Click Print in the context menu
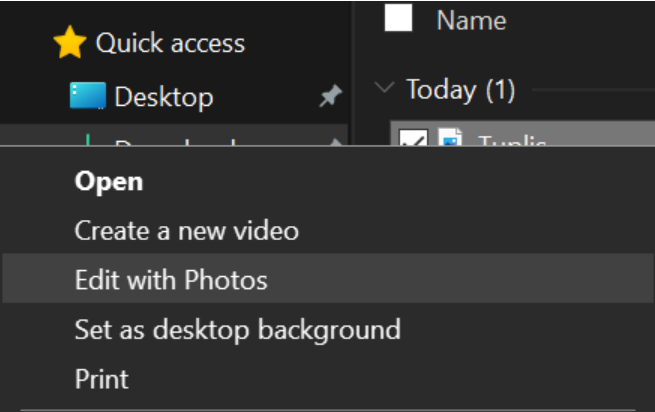 pos(101,379)
